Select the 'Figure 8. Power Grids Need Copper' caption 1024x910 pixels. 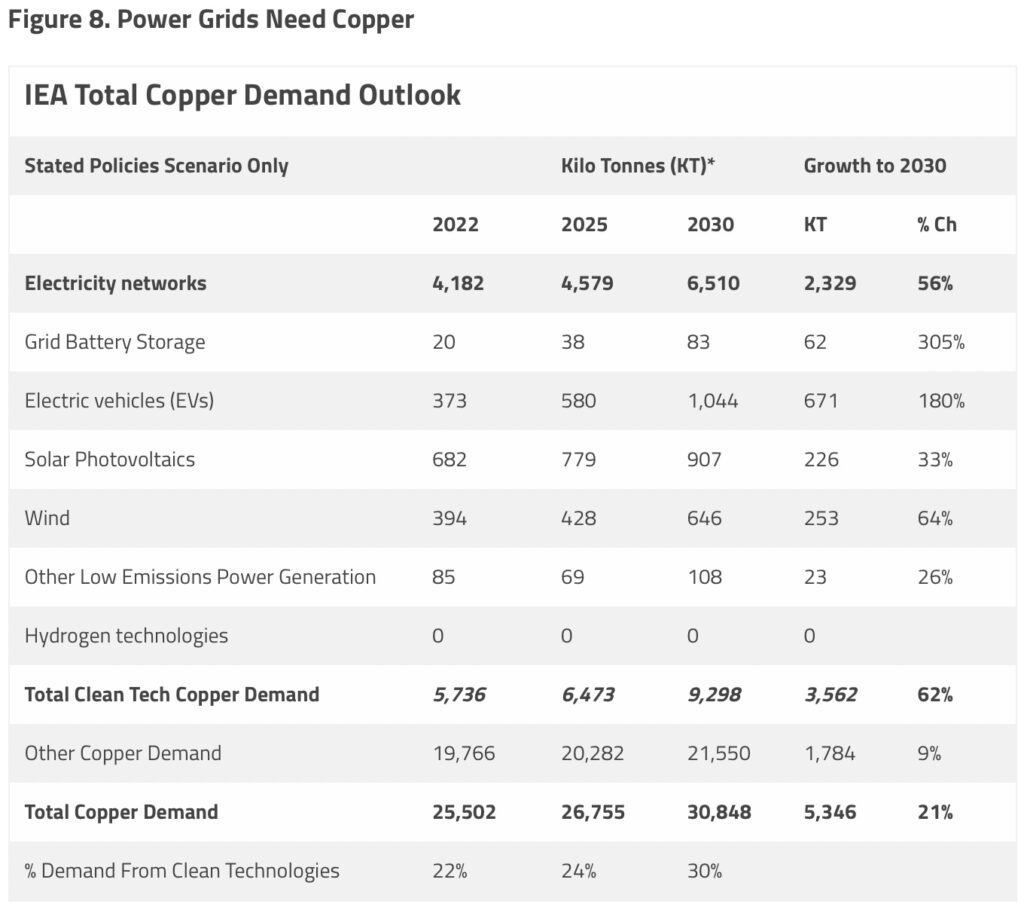click(x=211, y=19)
